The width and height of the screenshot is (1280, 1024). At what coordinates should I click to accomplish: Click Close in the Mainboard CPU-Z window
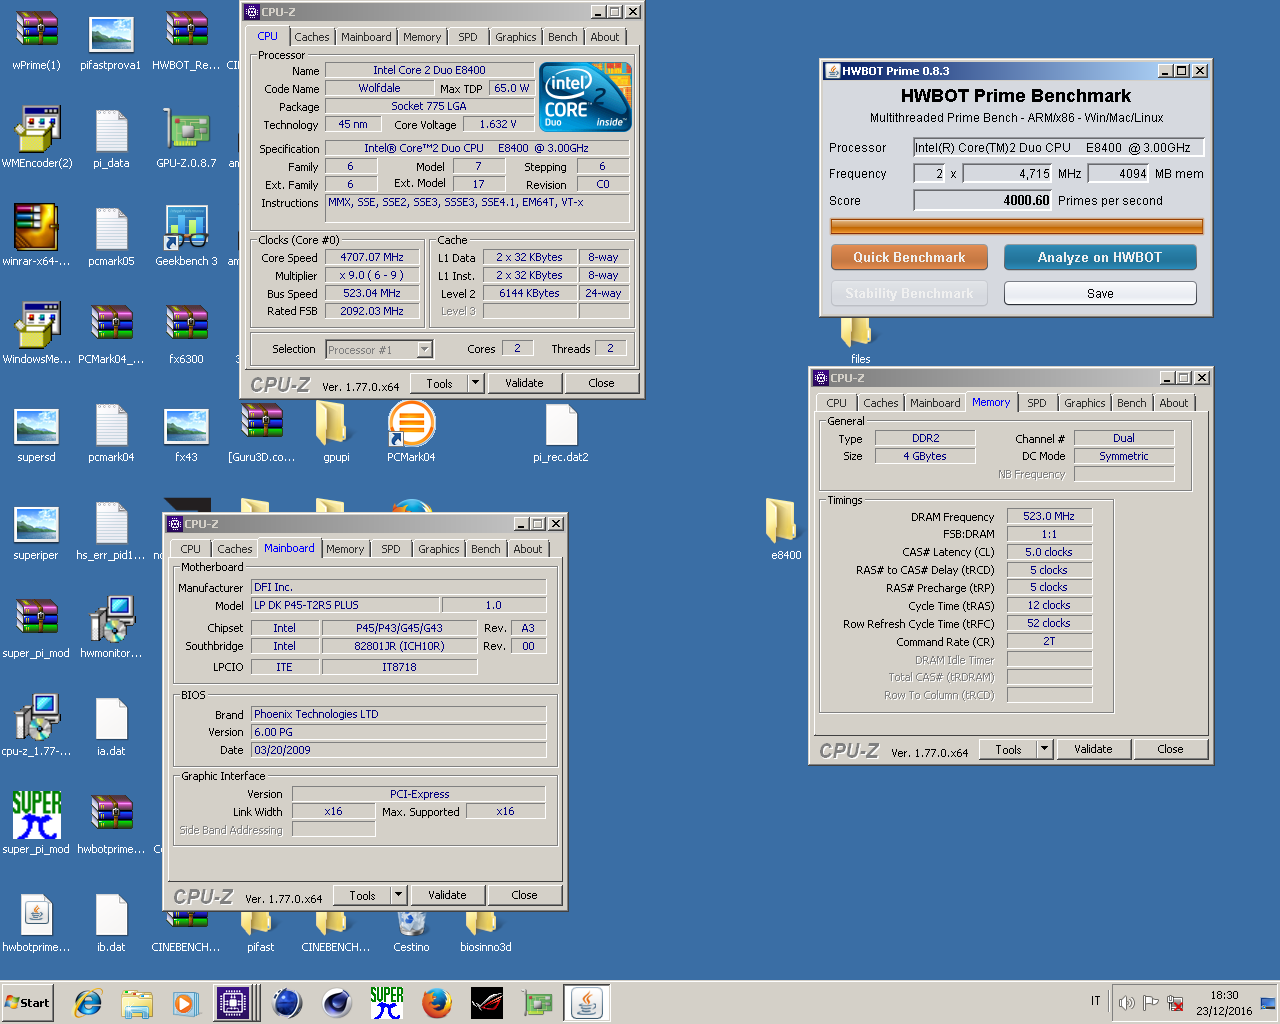524,895
